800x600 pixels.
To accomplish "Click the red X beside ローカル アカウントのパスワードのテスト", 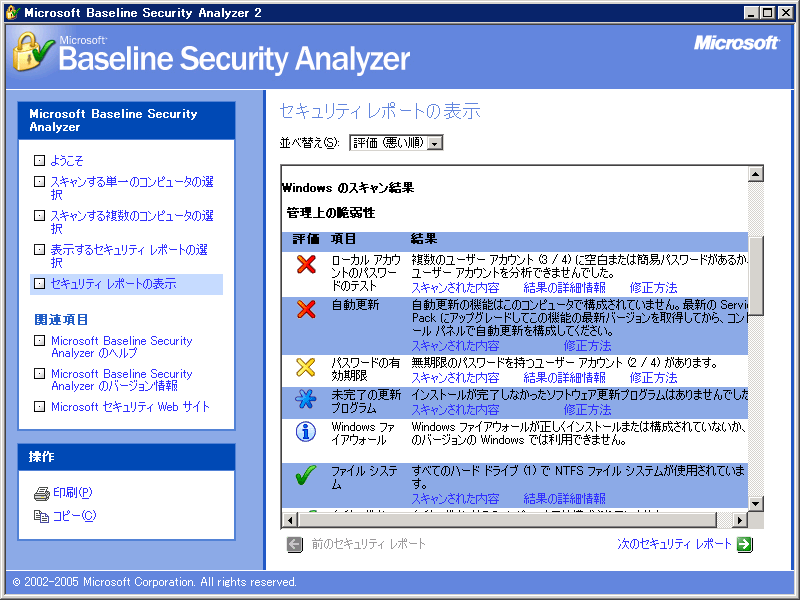I will 306,264.
